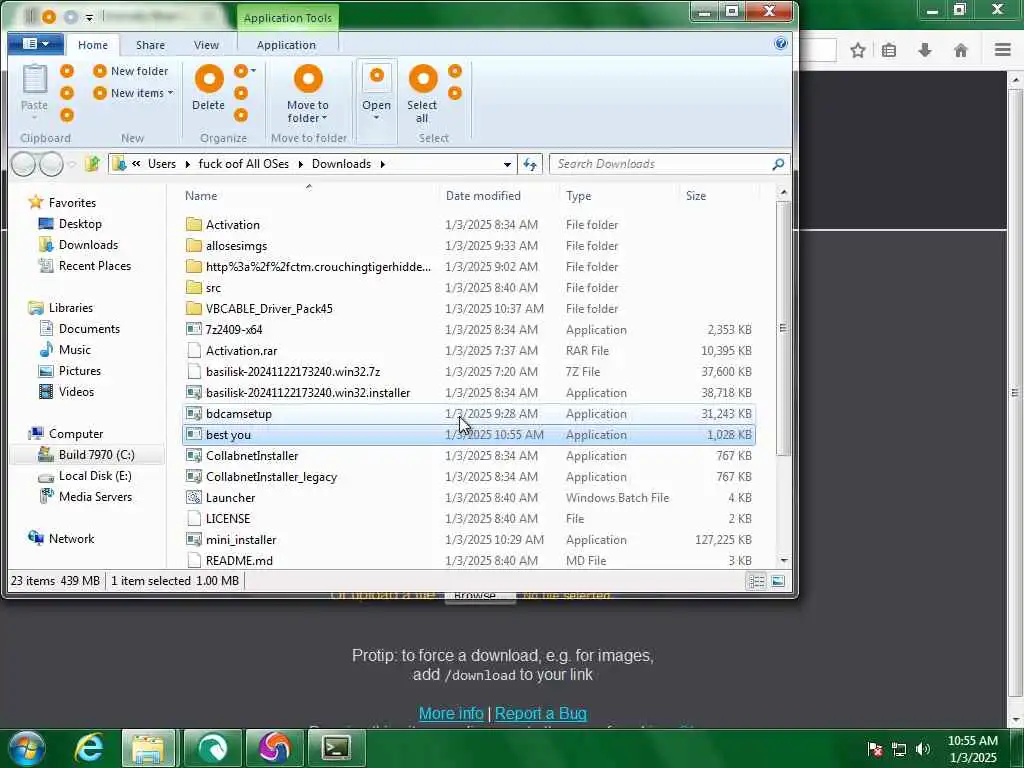Show hidden path levels via the double chevron
The width and height of the screenshot is (1024, 768).
[136, 164]
